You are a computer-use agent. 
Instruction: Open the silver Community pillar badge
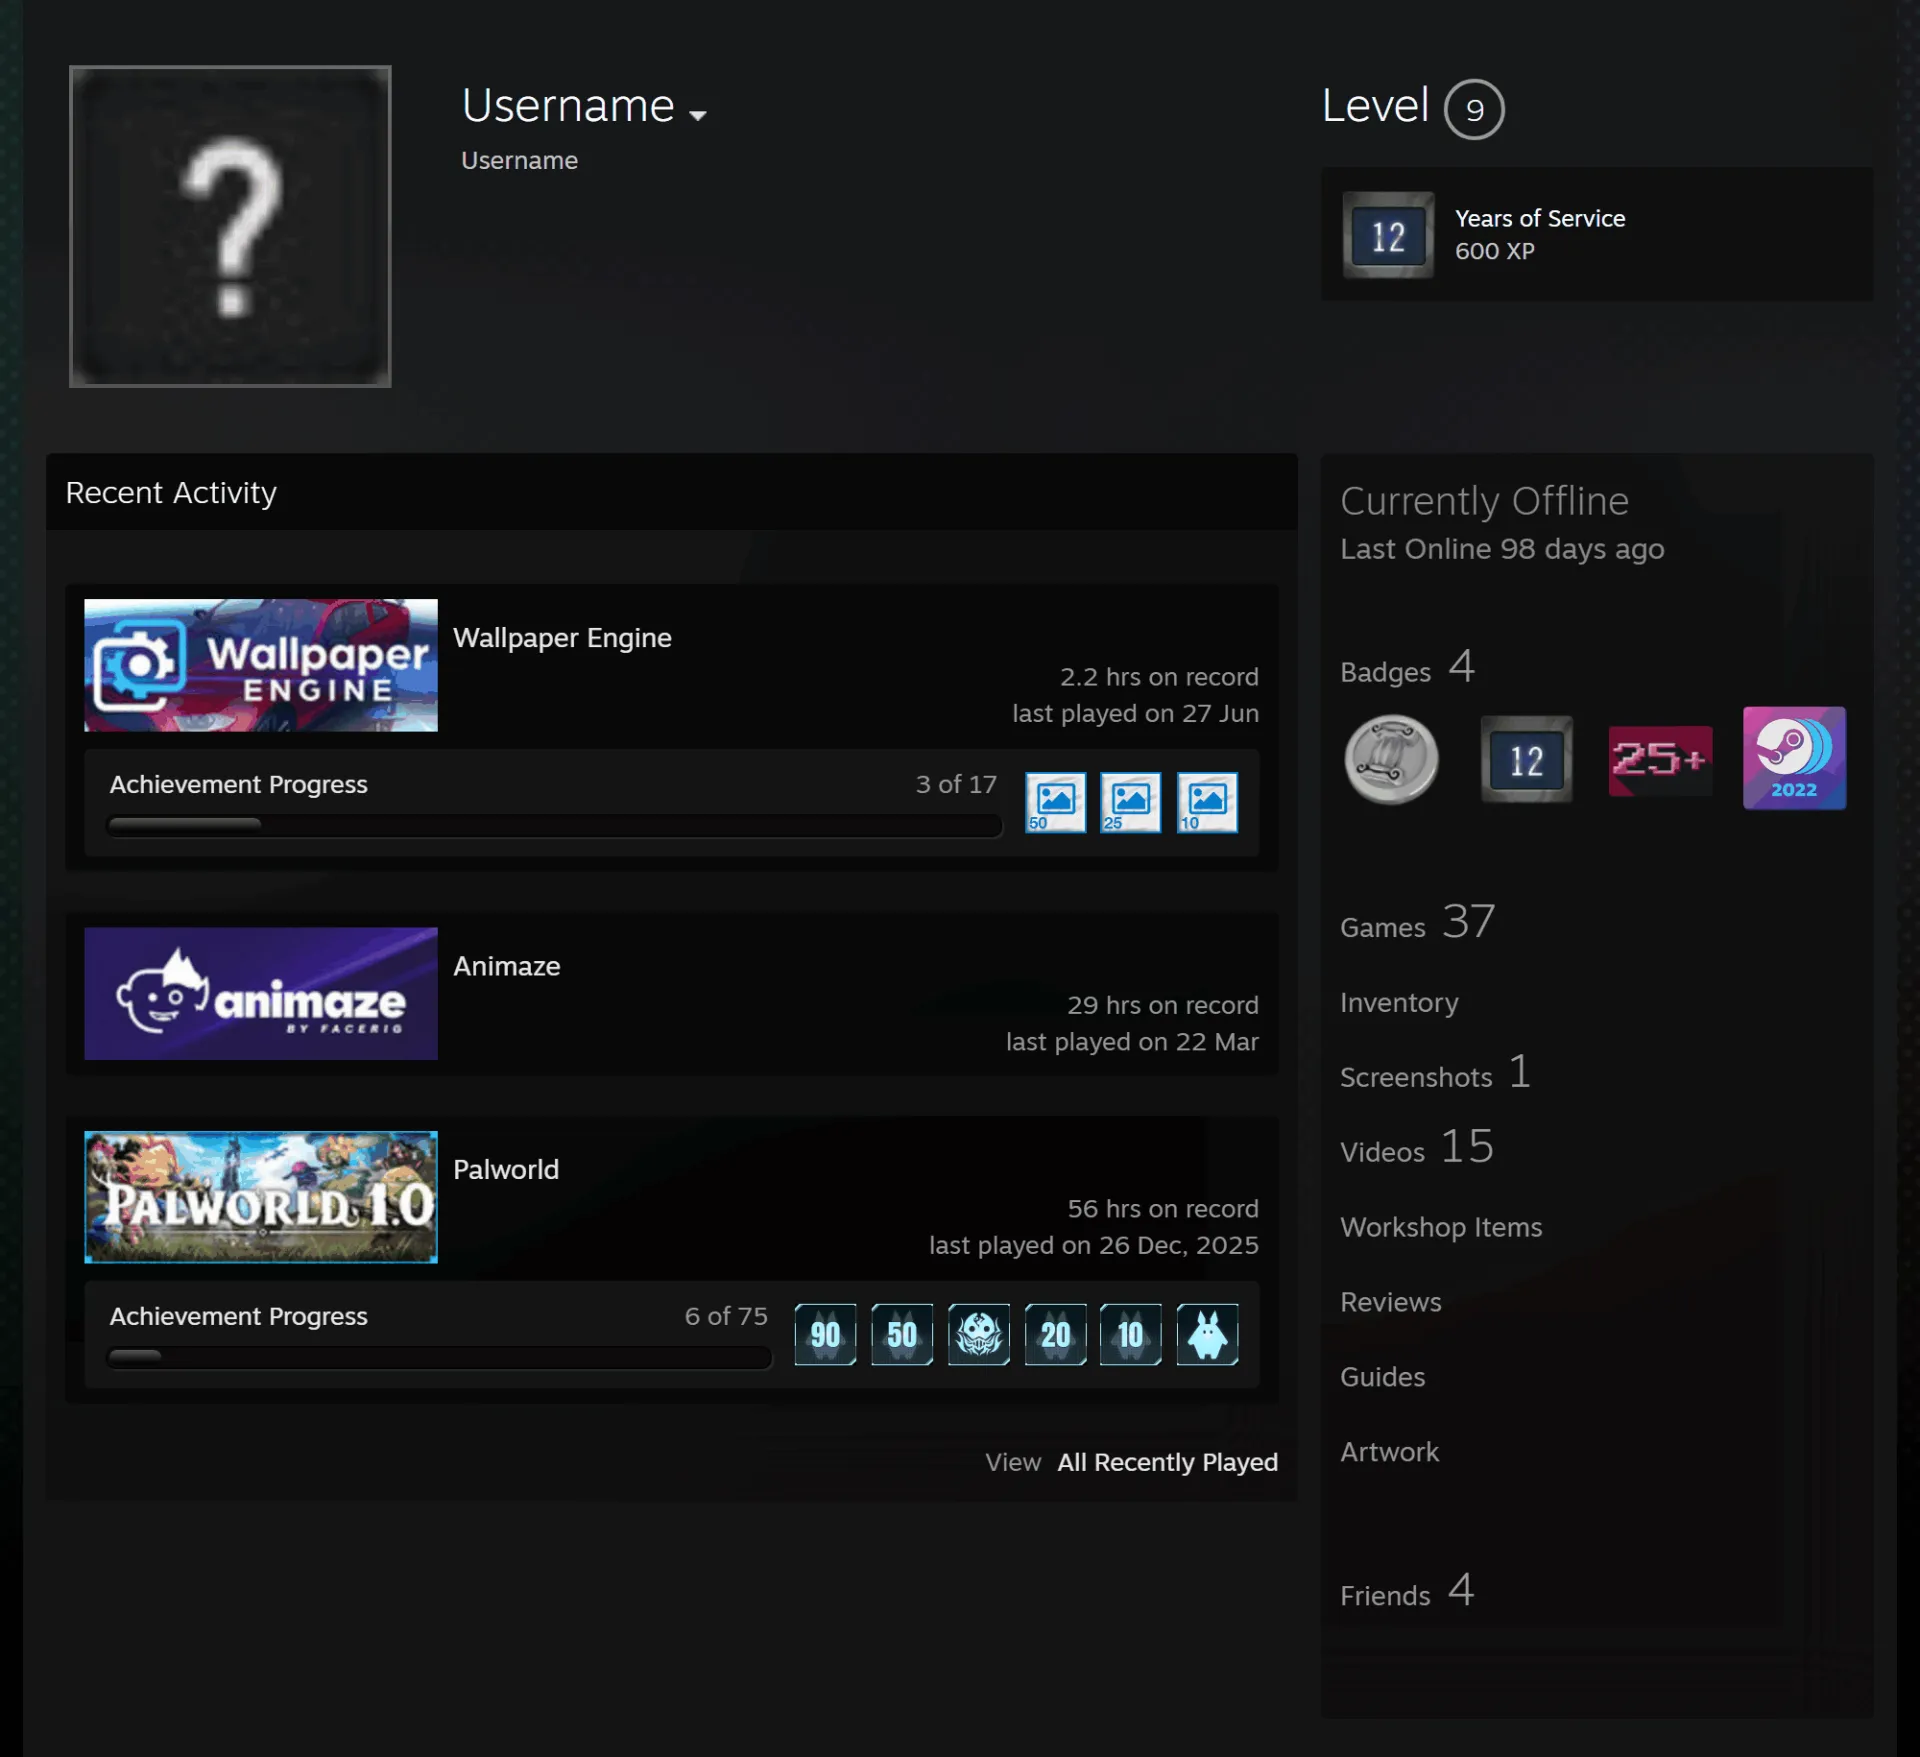click(1391, 760)
